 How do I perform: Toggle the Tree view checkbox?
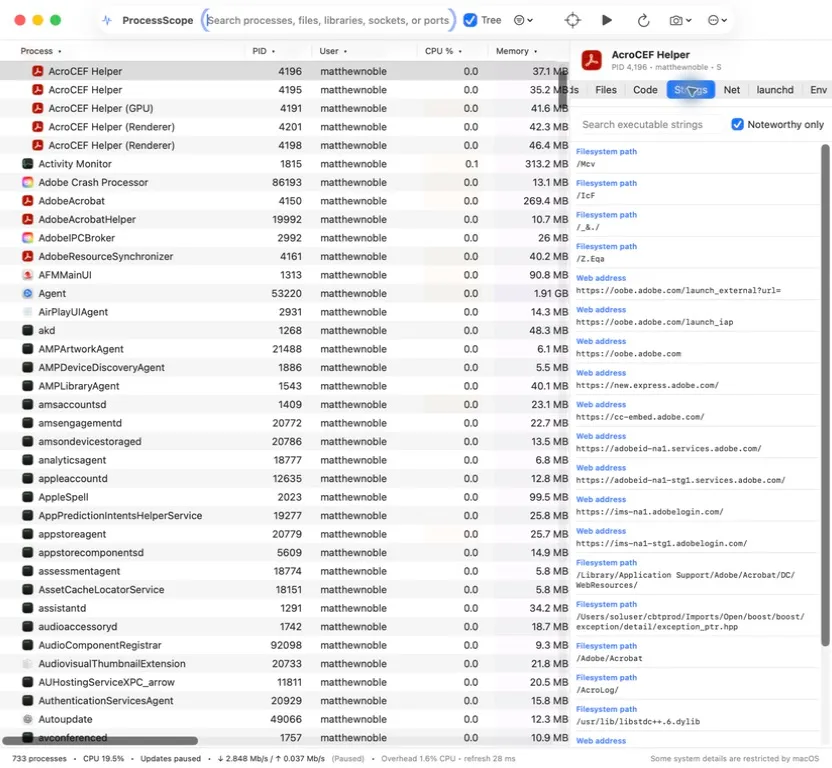[470, 20]
